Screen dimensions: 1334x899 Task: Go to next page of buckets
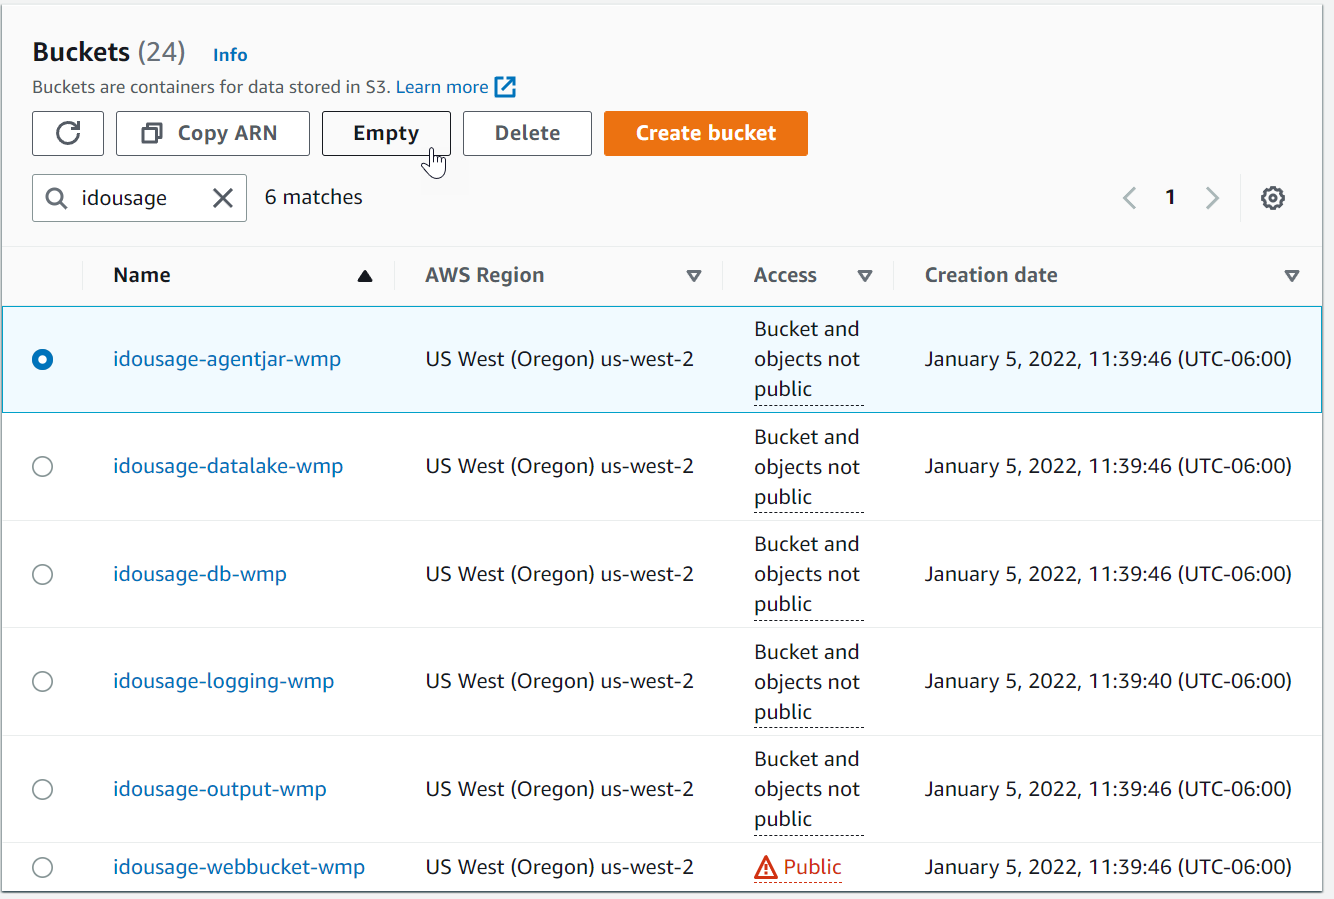tap(1212, 198)
